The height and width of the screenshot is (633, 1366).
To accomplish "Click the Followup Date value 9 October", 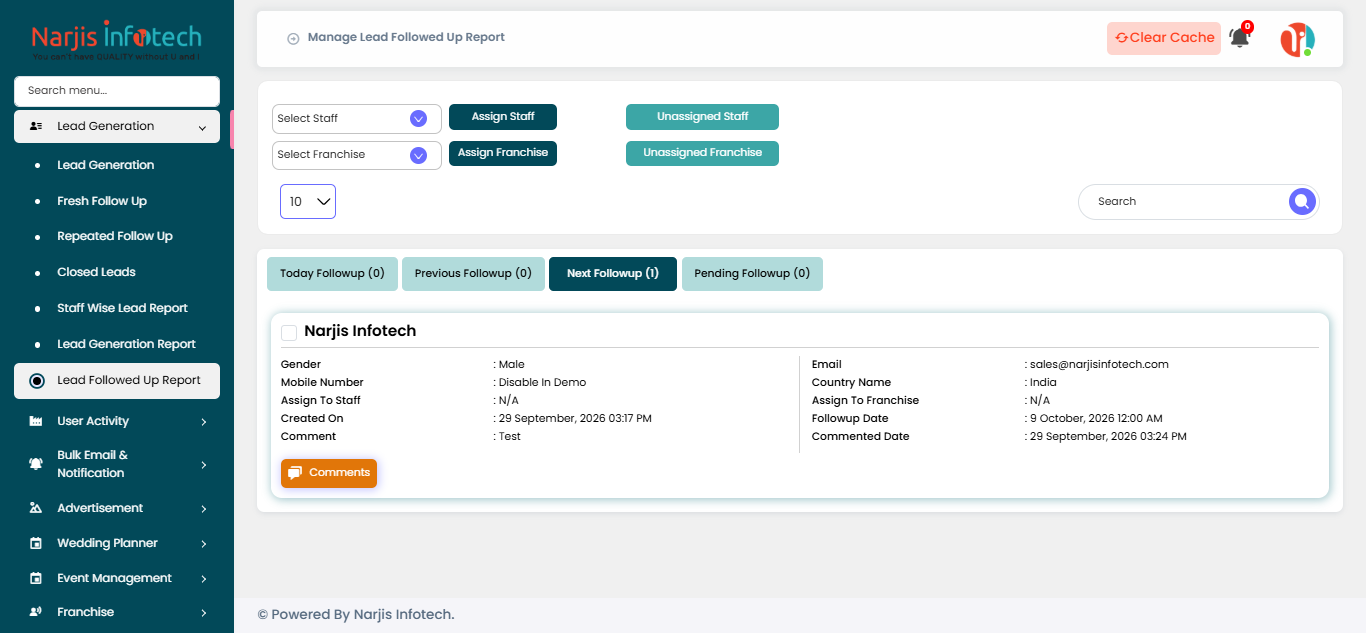I will [1096, 419].
